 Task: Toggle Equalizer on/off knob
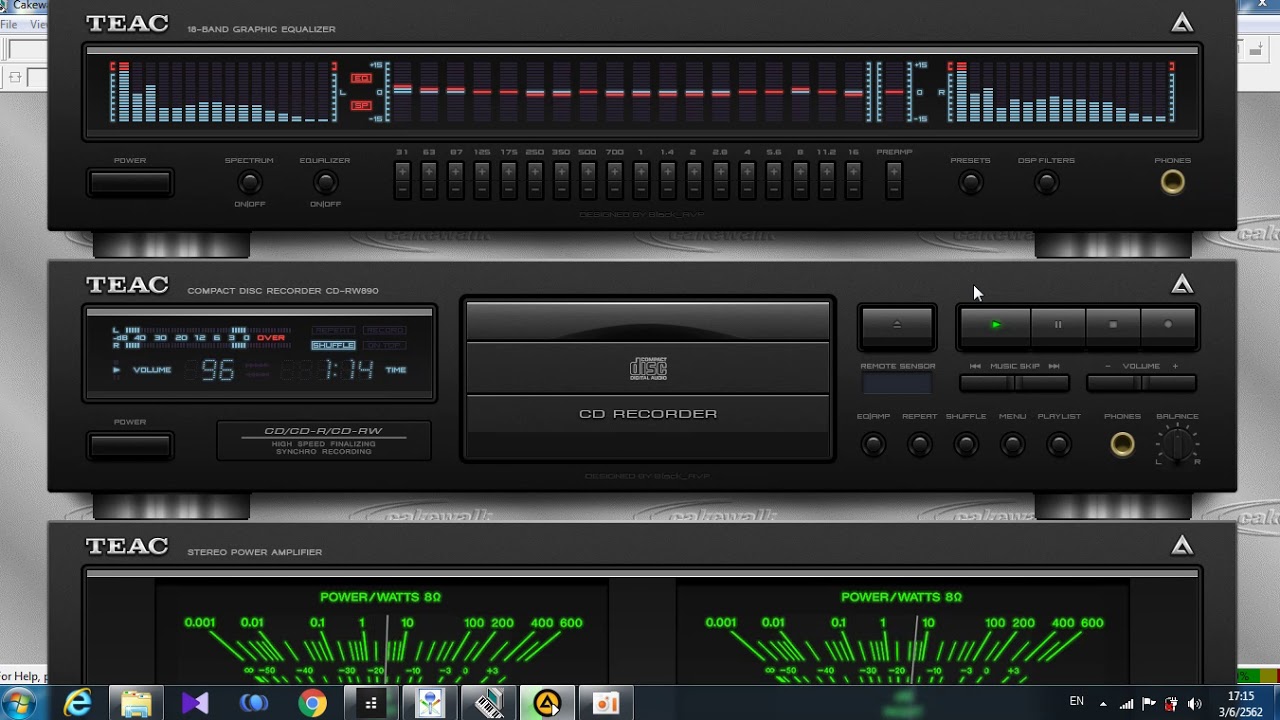[325, 182]
